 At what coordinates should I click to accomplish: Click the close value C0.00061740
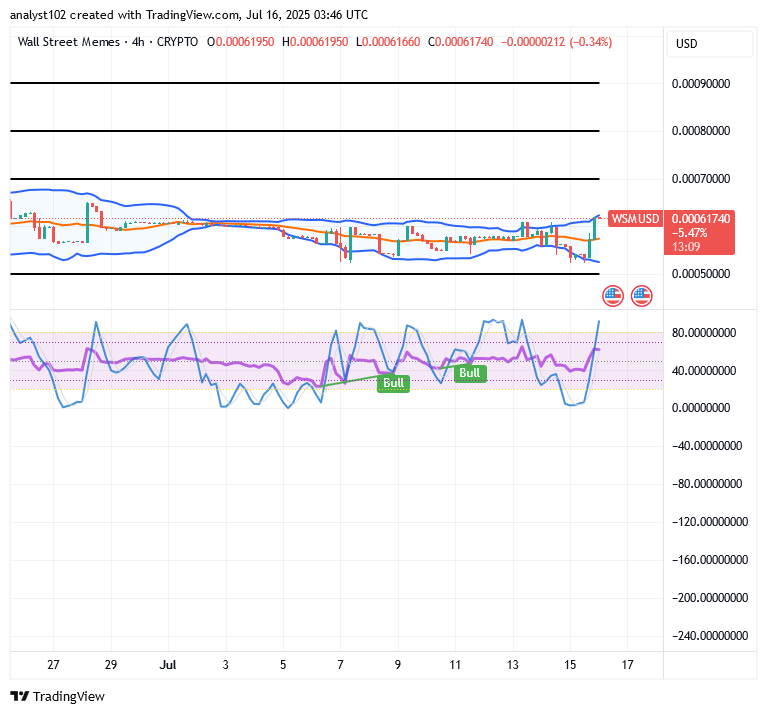pyautogui.click(x=460, y=42)
